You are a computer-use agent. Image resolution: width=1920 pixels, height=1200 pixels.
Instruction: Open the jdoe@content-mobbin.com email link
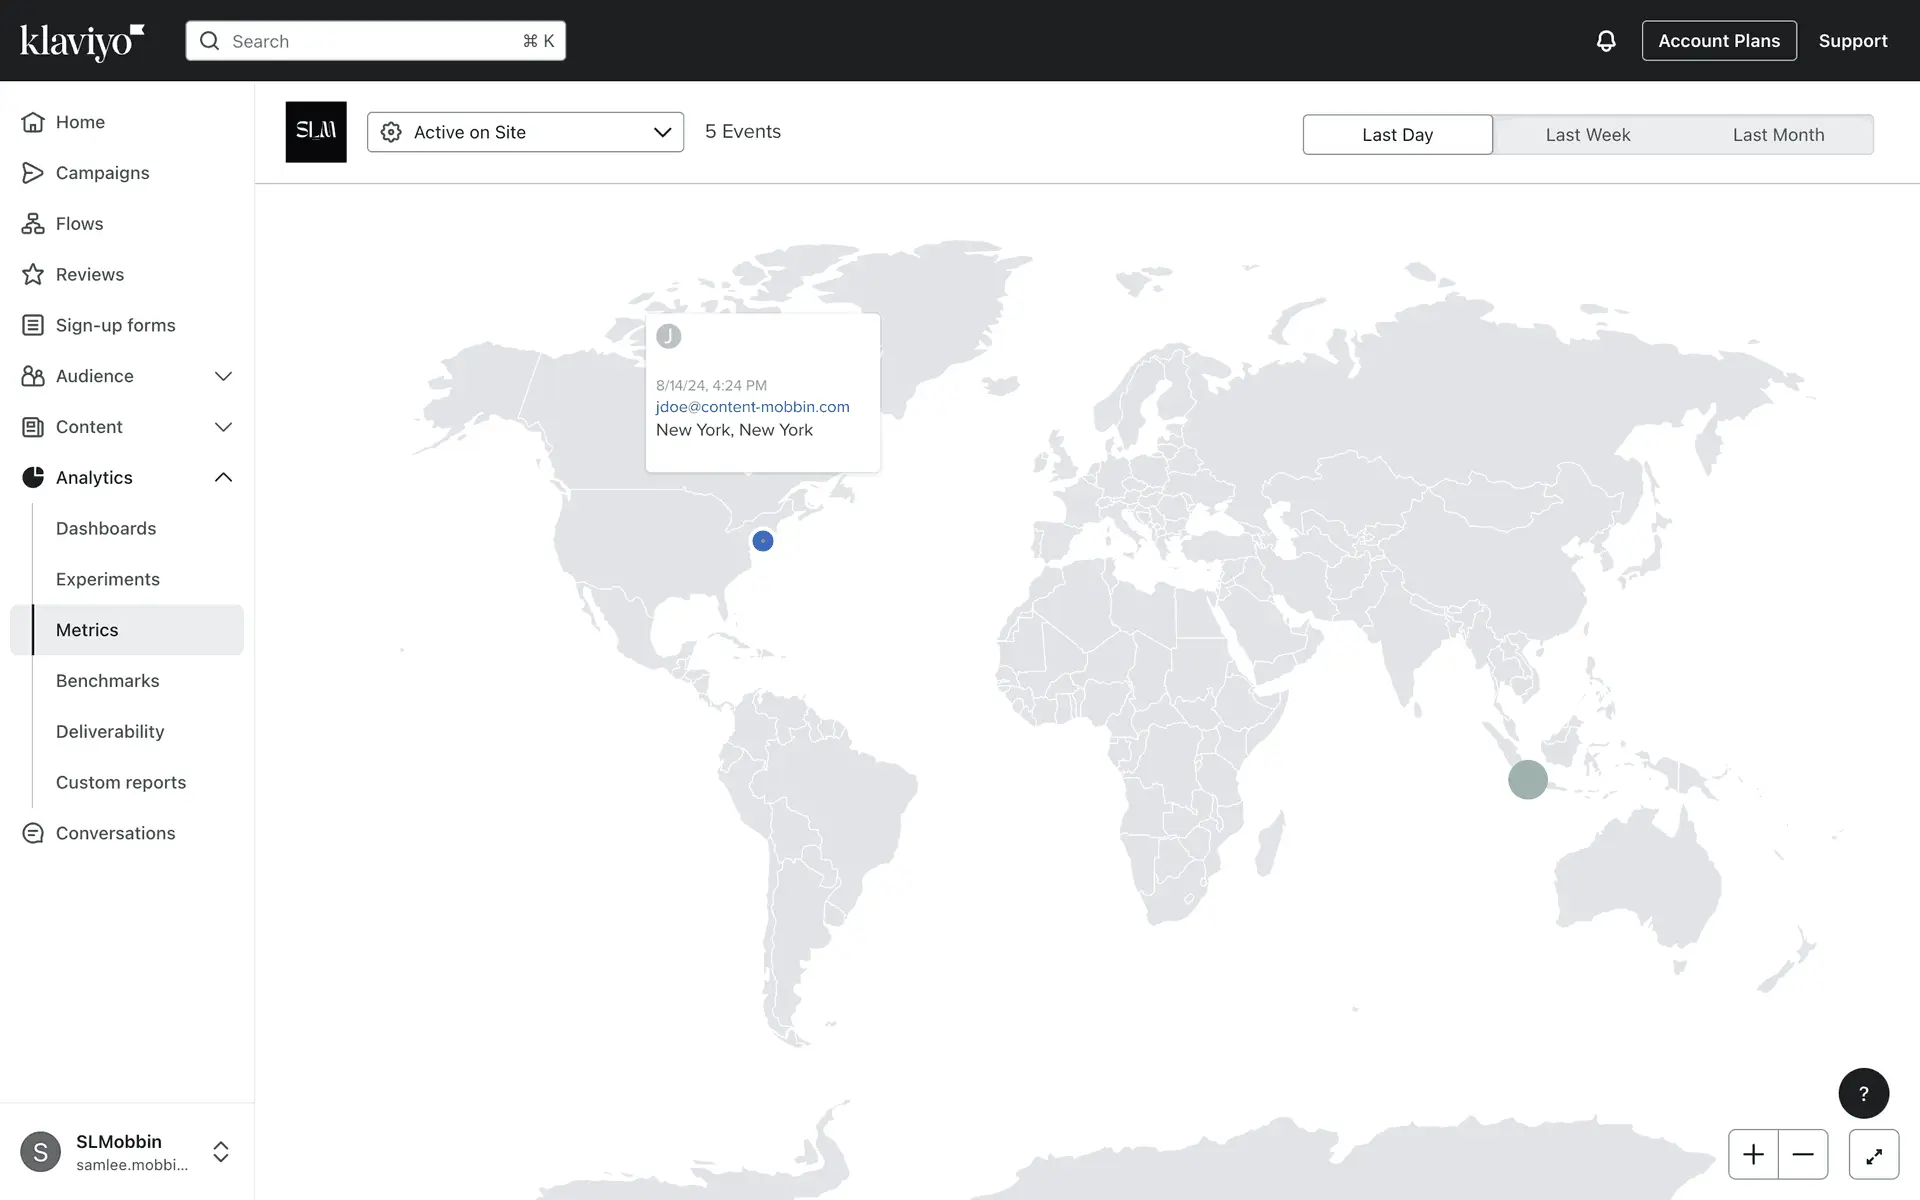coord(752,407)
